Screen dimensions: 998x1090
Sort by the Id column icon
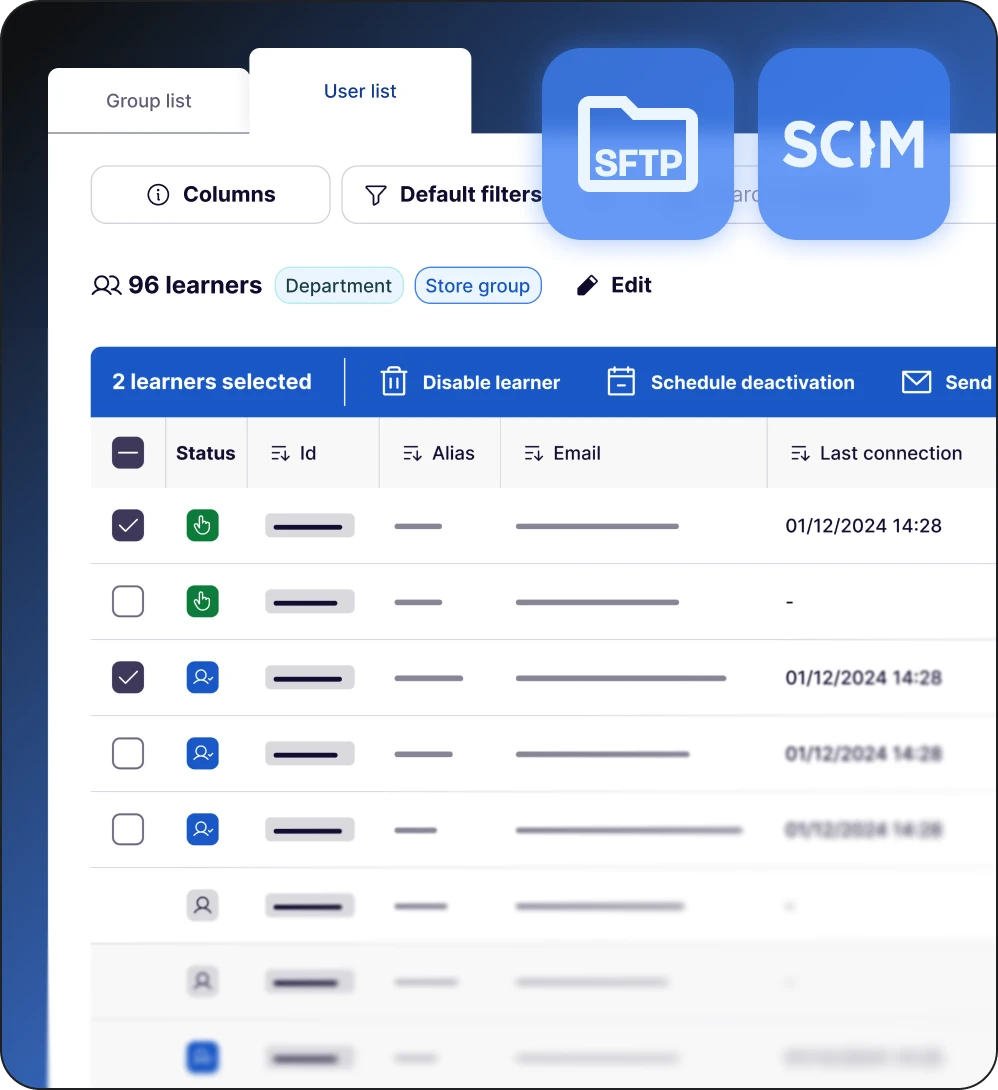tap(280, 454)
